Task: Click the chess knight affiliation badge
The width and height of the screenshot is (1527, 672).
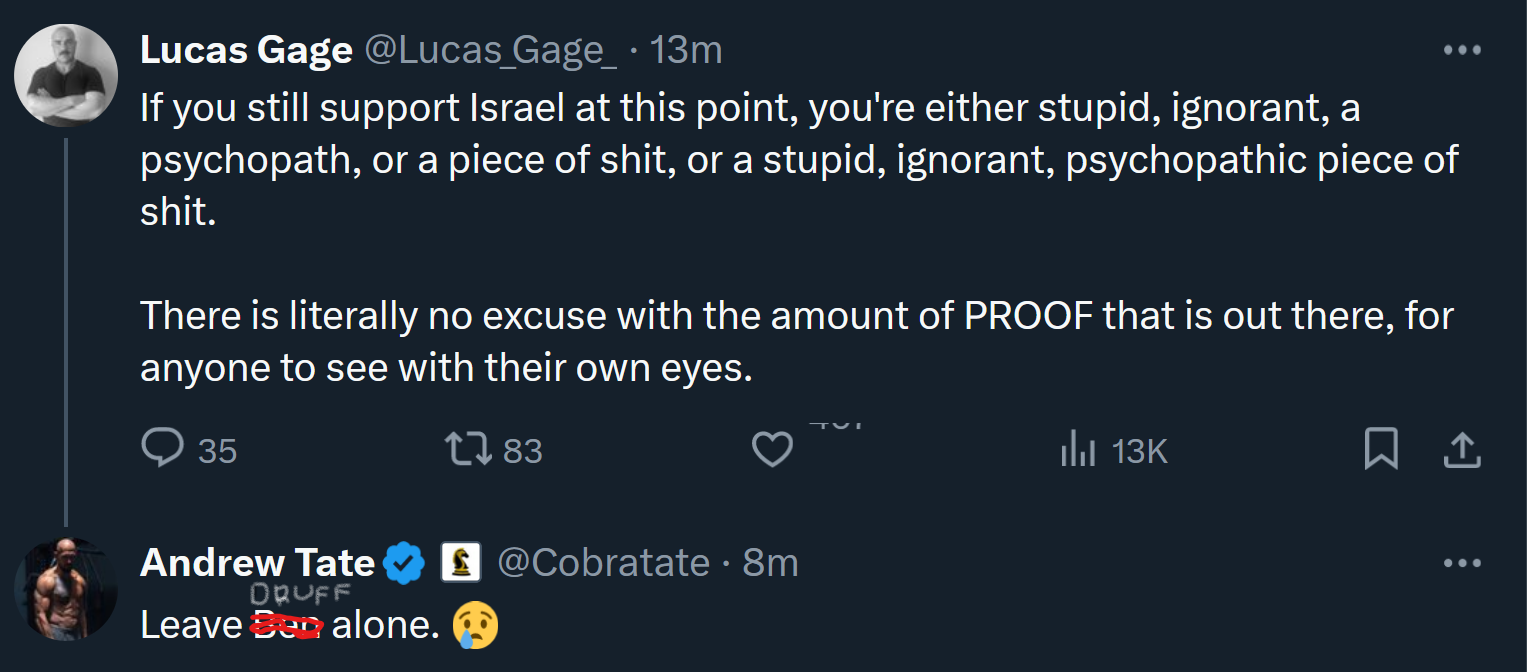Action: click(x=461, y=563)
